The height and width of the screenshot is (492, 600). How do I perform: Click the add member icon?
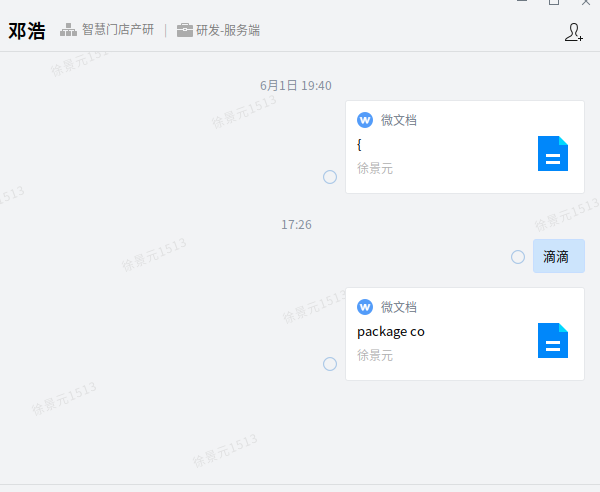click(x=573, y=32)
